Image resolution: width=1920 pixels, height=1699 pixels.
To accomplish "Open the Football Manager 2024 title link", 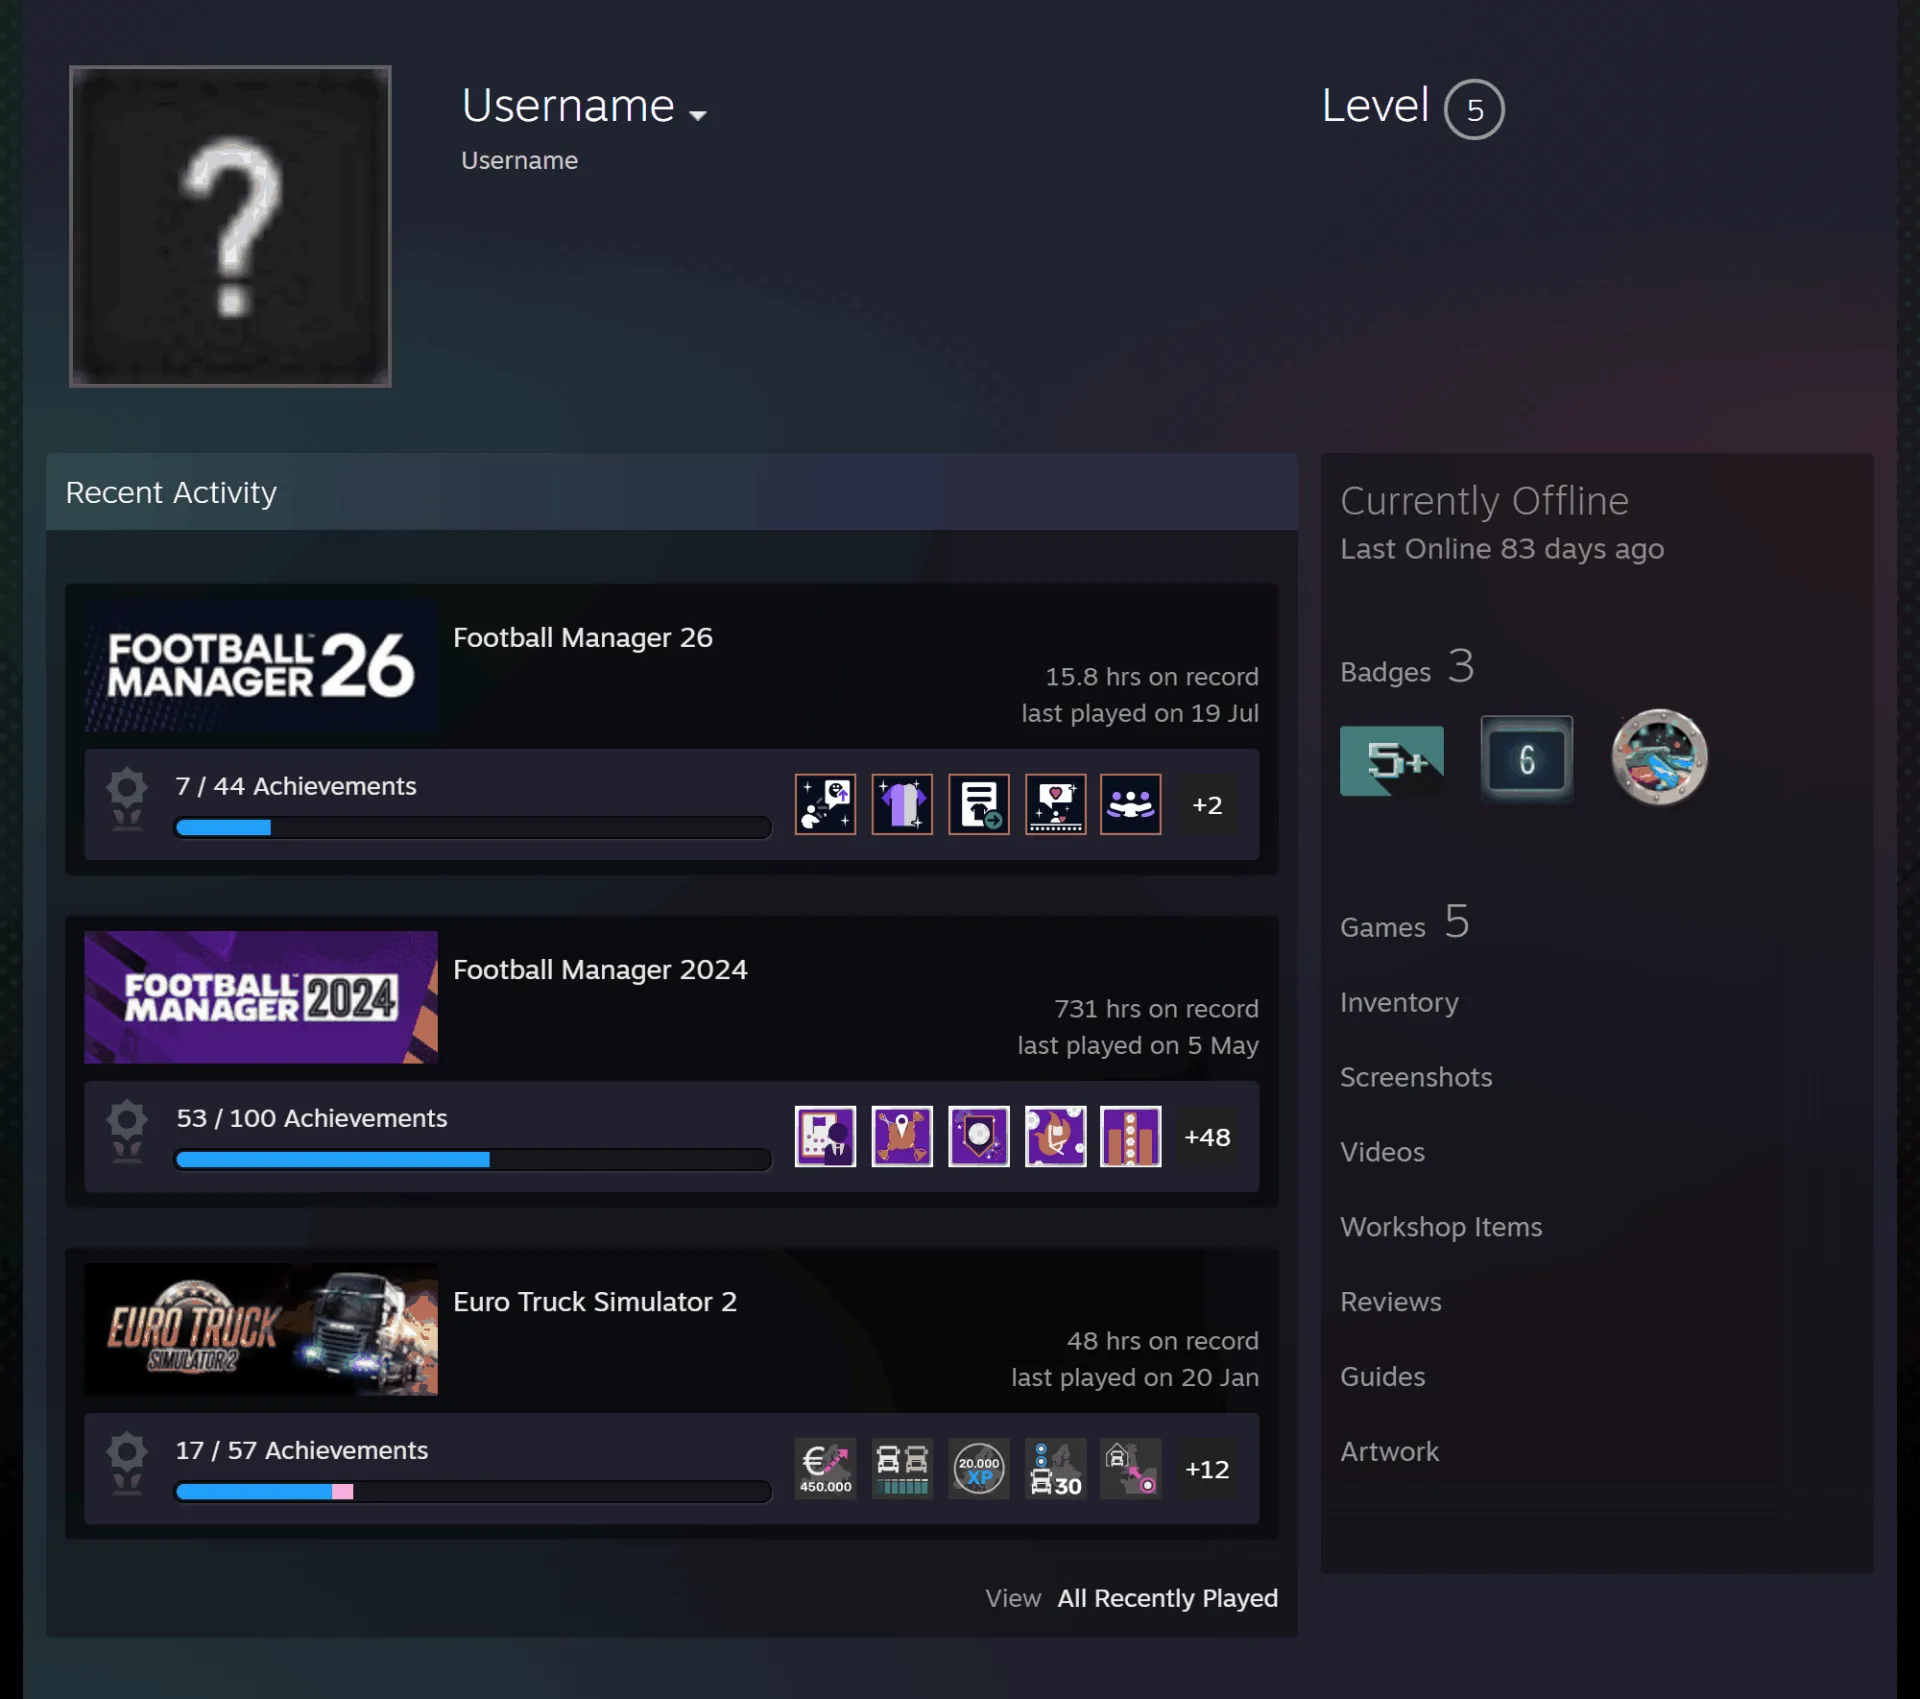I will click(x=600, y=969).
